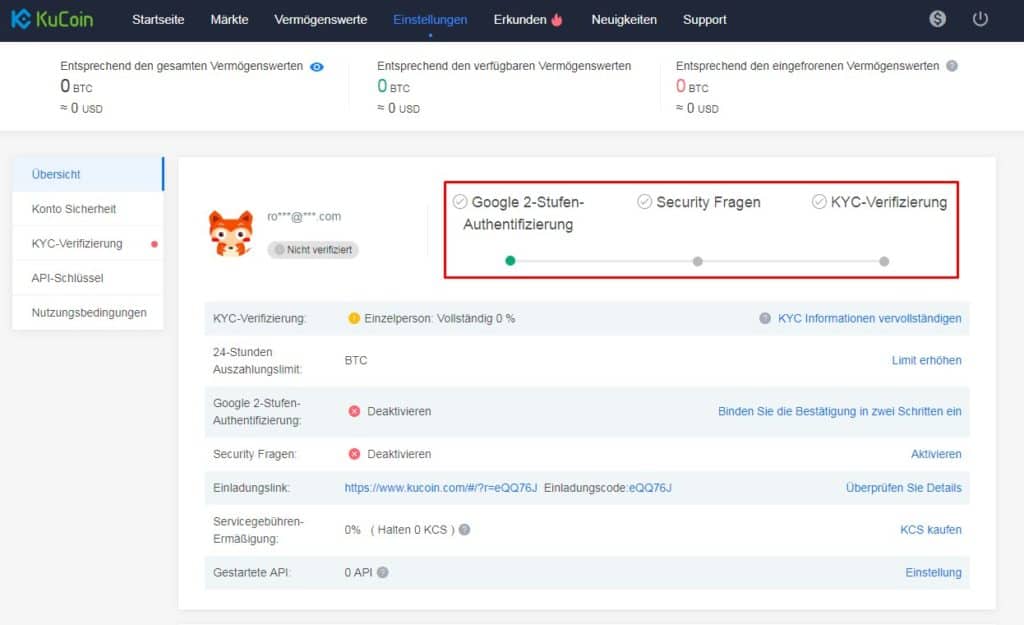Click help icon beside 0 API
The image size is (1024, 625).
click(x=383, y=573)
